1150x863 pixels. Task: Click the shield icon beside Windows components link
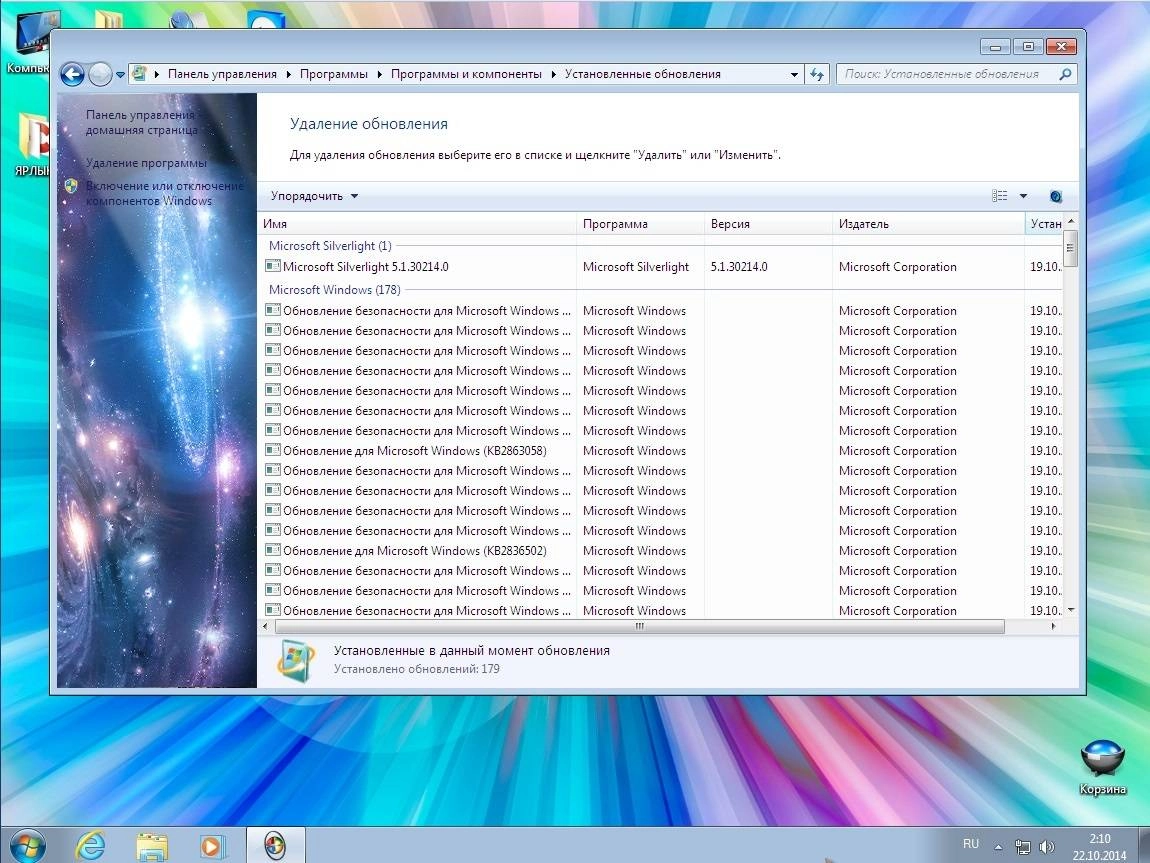click(71, 186)
